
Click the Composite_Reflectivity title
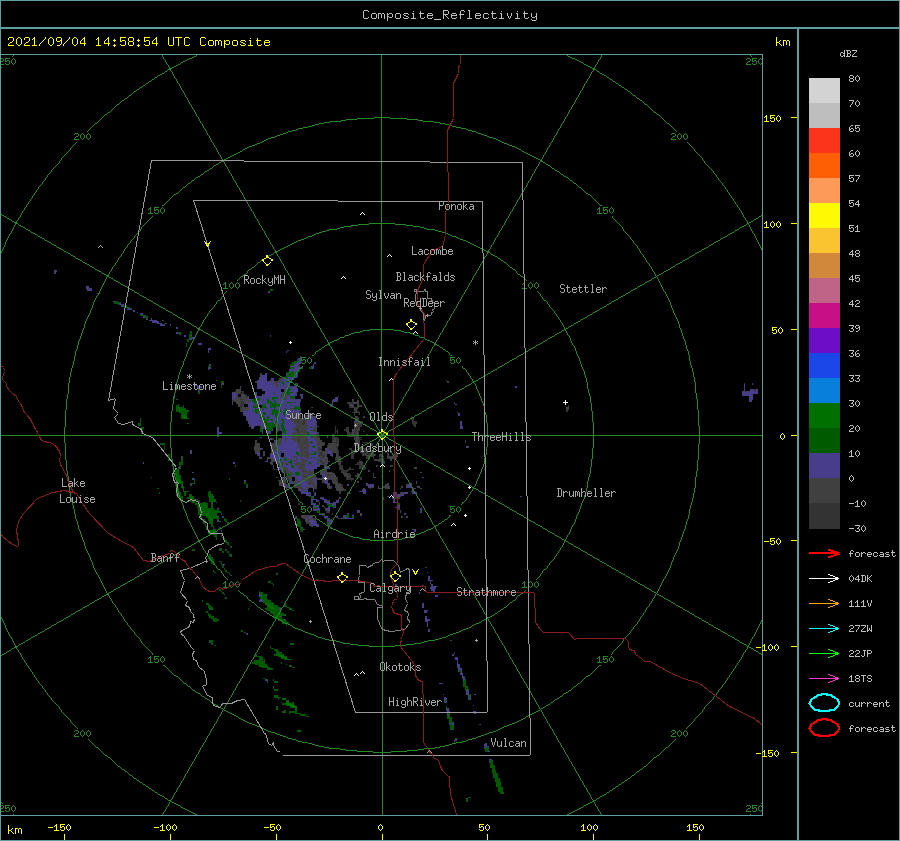tap(450, 15)
